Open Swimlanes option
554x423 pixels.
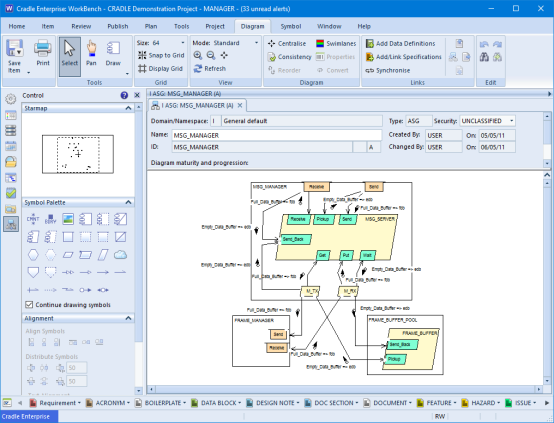[x=336, y=43]
